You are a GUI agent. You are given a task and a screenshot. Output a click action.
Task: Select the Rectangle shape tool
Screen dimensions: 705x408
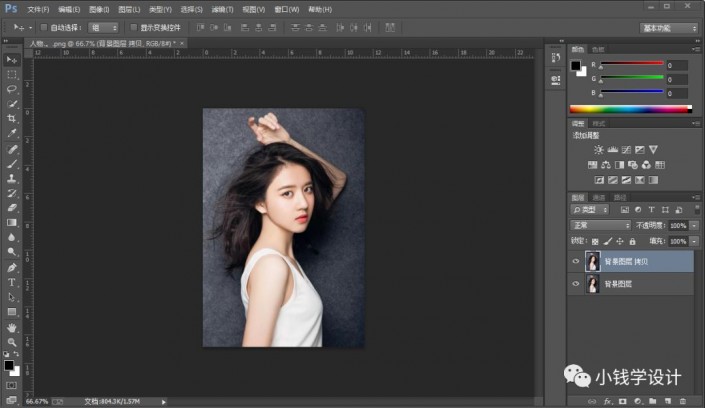(12, 312)
